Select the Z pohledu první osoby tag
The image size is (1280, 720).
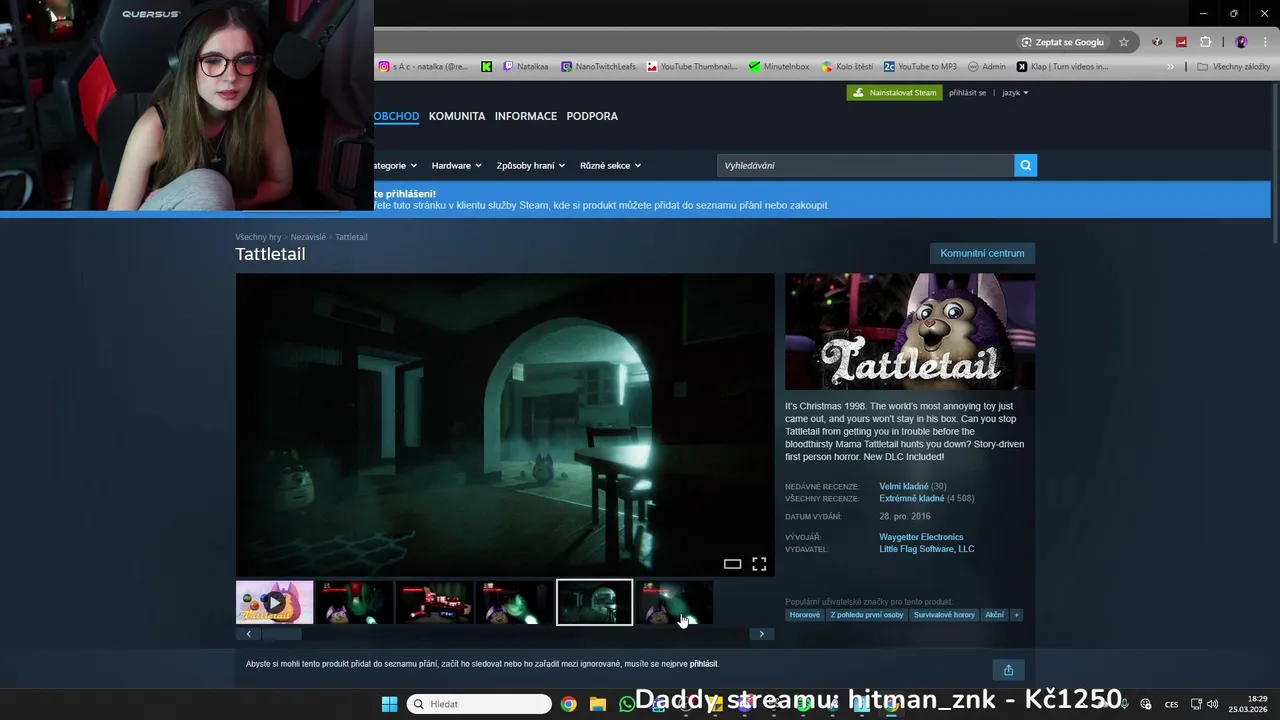click(866, 615)
